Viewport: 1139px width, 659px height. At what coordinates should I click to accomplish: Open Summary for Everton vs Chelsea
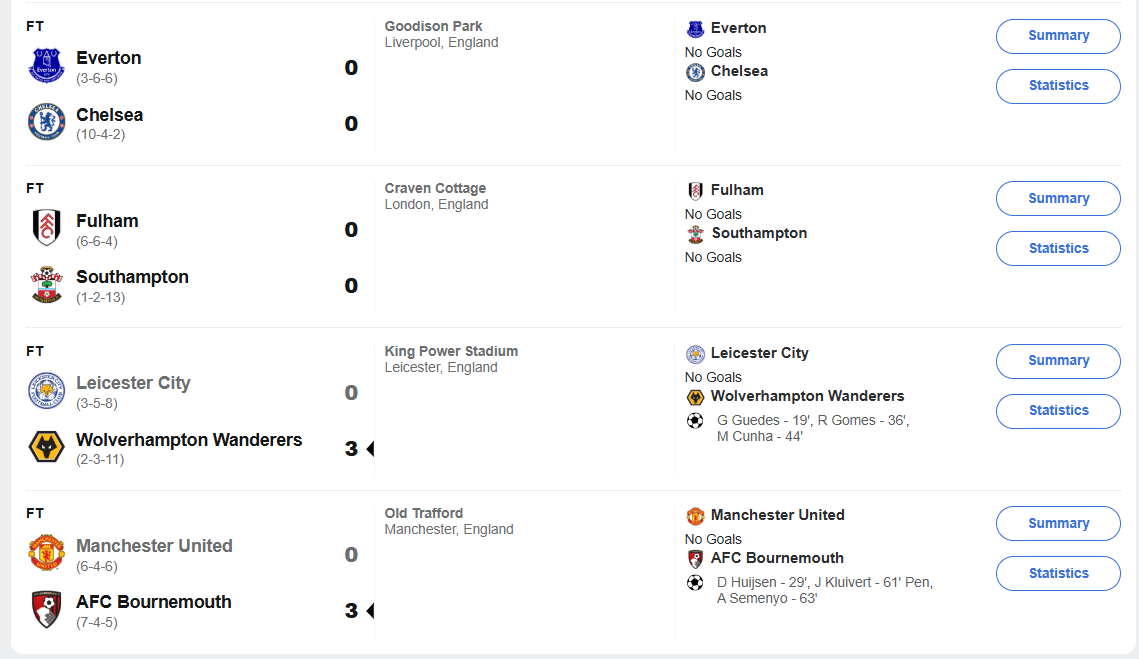1058,36
